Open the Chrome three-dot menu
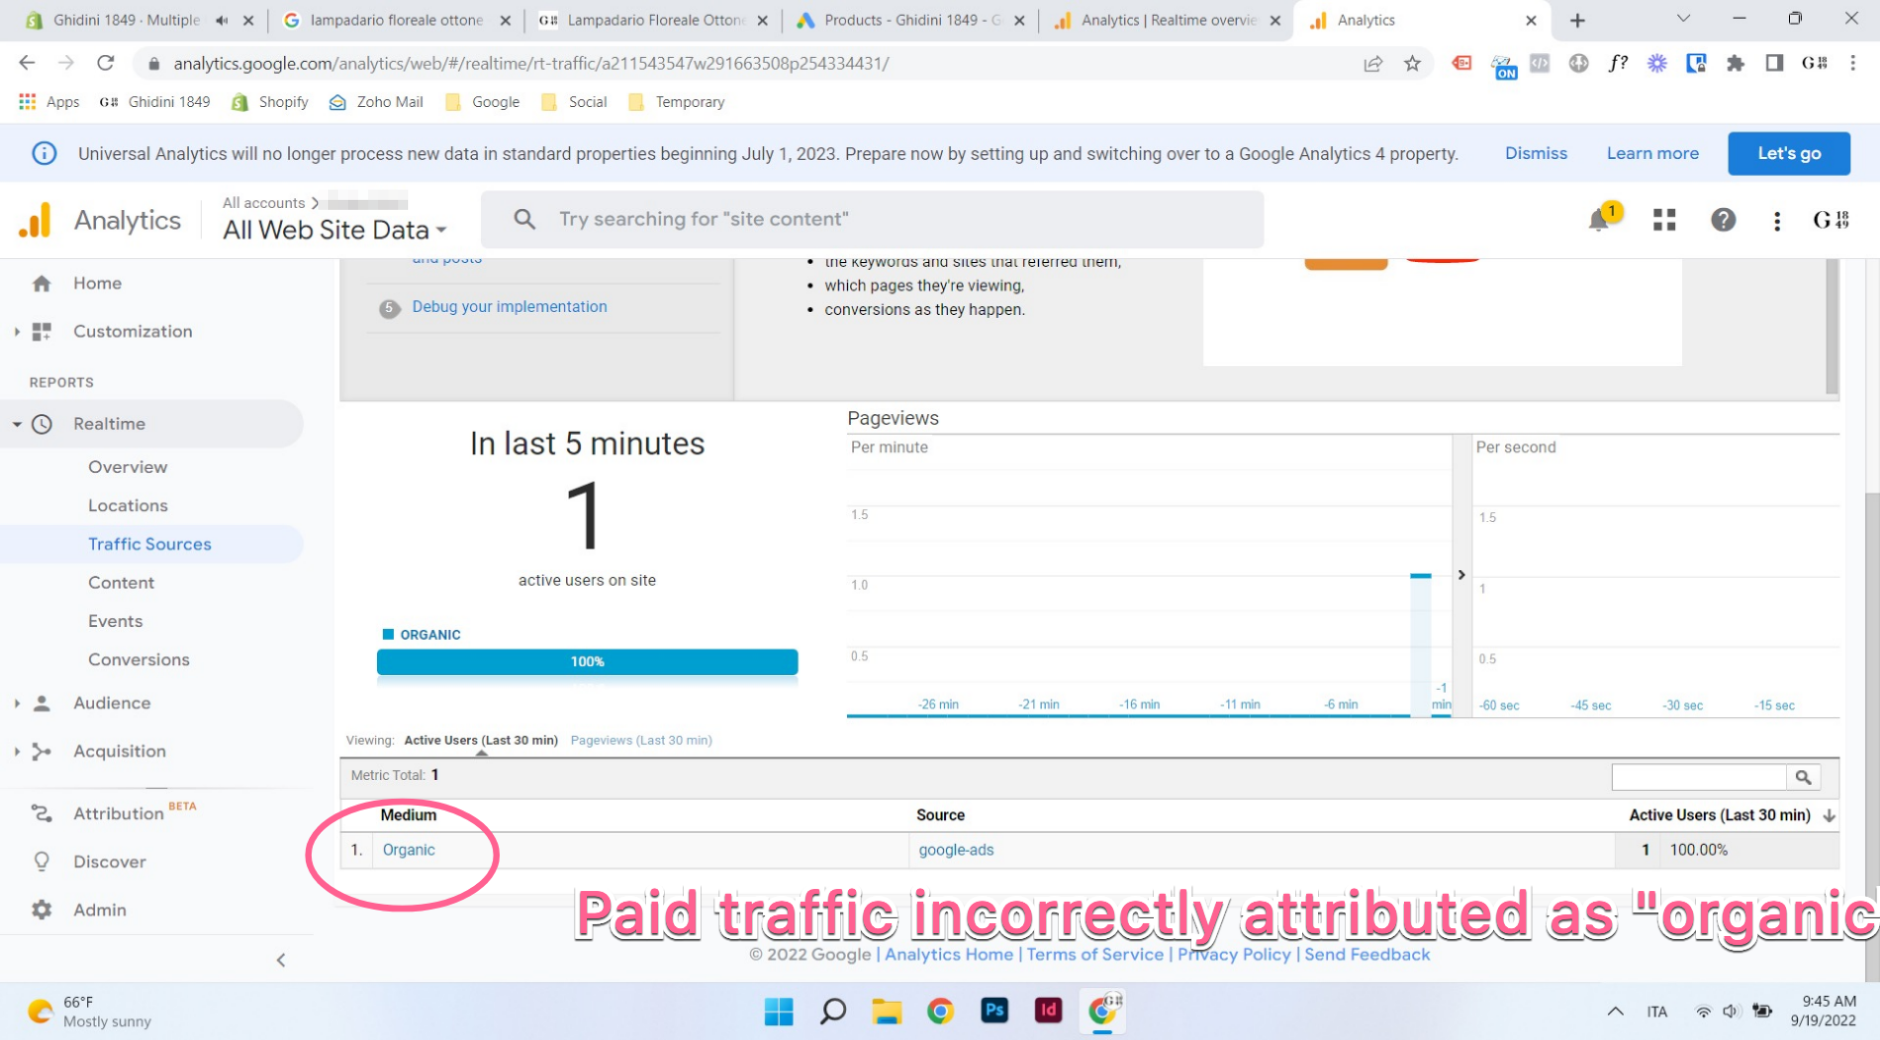The height and width of the screenshot is (1040, 1880). [x=1852, y=63]
